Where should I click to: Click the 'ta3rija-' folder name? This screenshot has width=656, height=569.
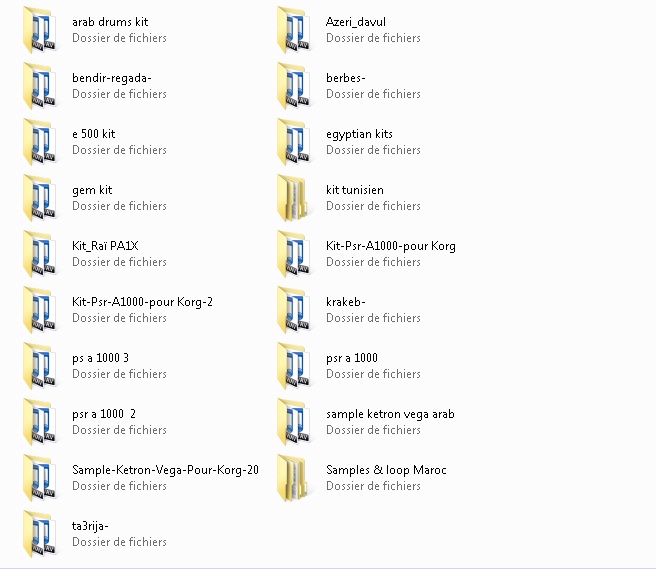(x=90, y=527)
